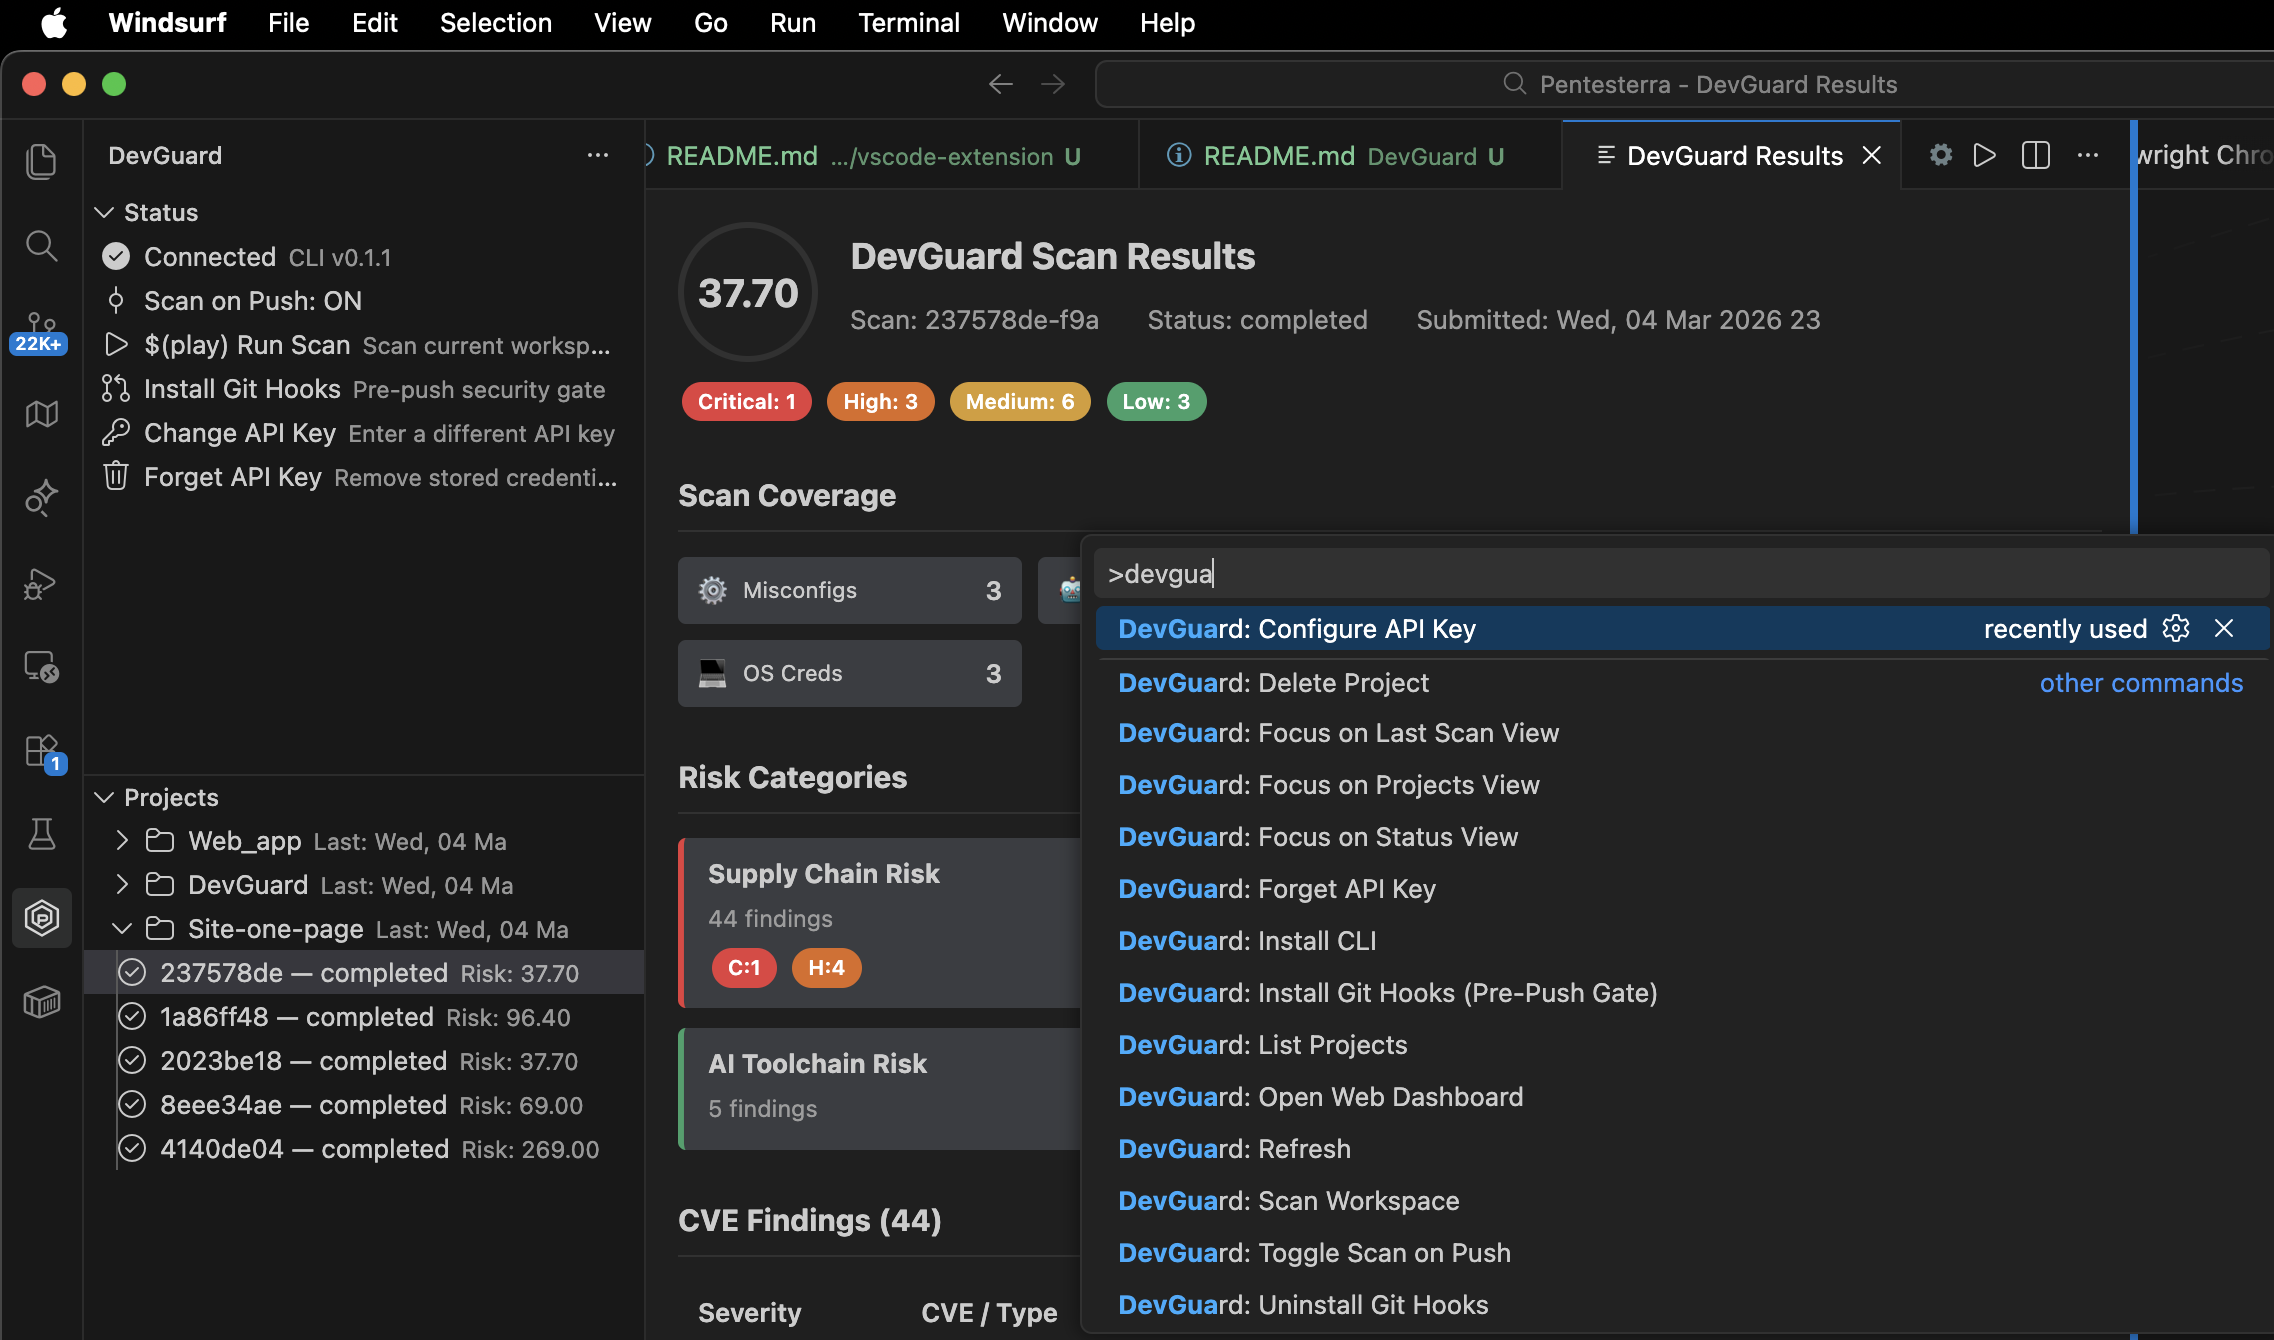The width and height of the screenshot is (2274, 1340).
Task: Click the command palette input field
Action: pos(1680,574)
